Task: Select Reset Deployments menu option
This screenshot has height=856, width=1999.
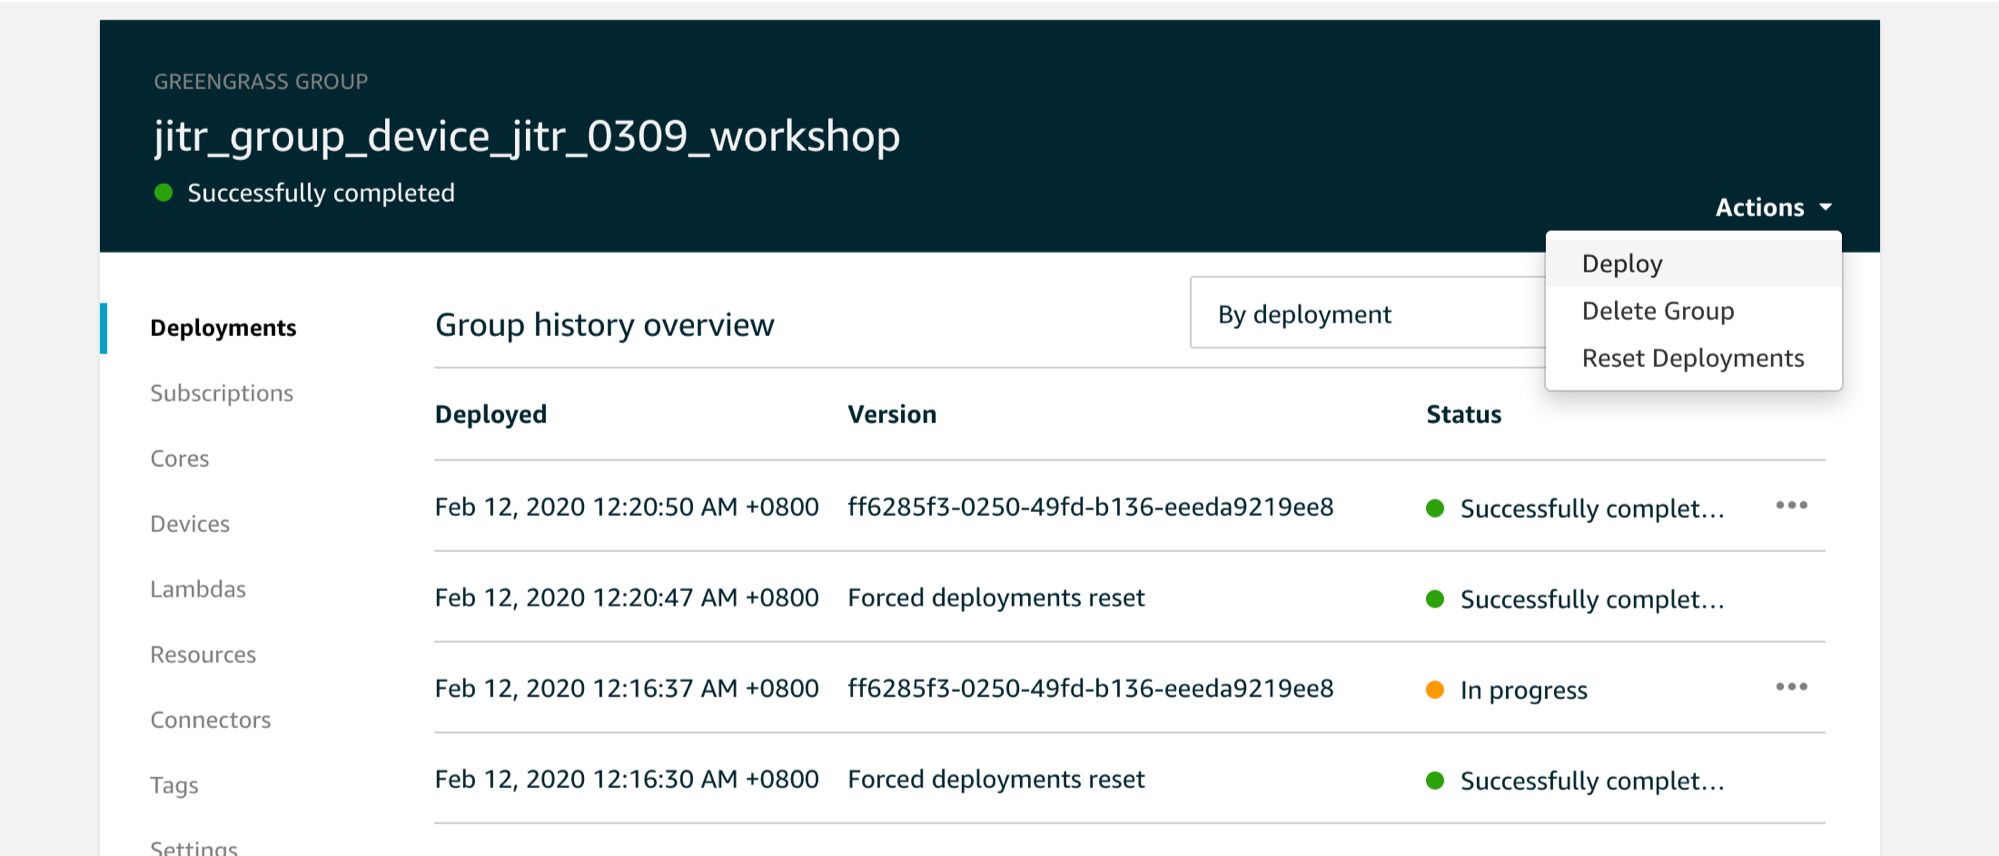Action: 1693,358
